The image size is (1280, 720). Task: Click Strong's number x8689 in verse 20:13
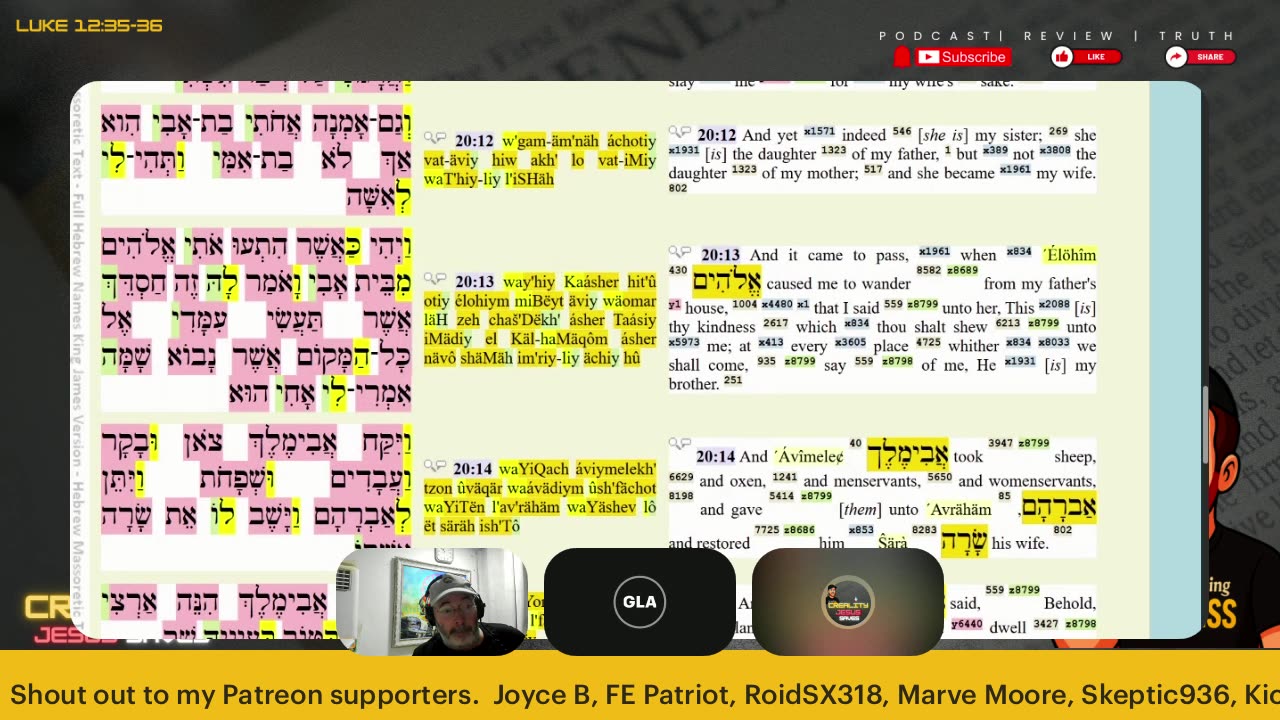coord(963,270)
